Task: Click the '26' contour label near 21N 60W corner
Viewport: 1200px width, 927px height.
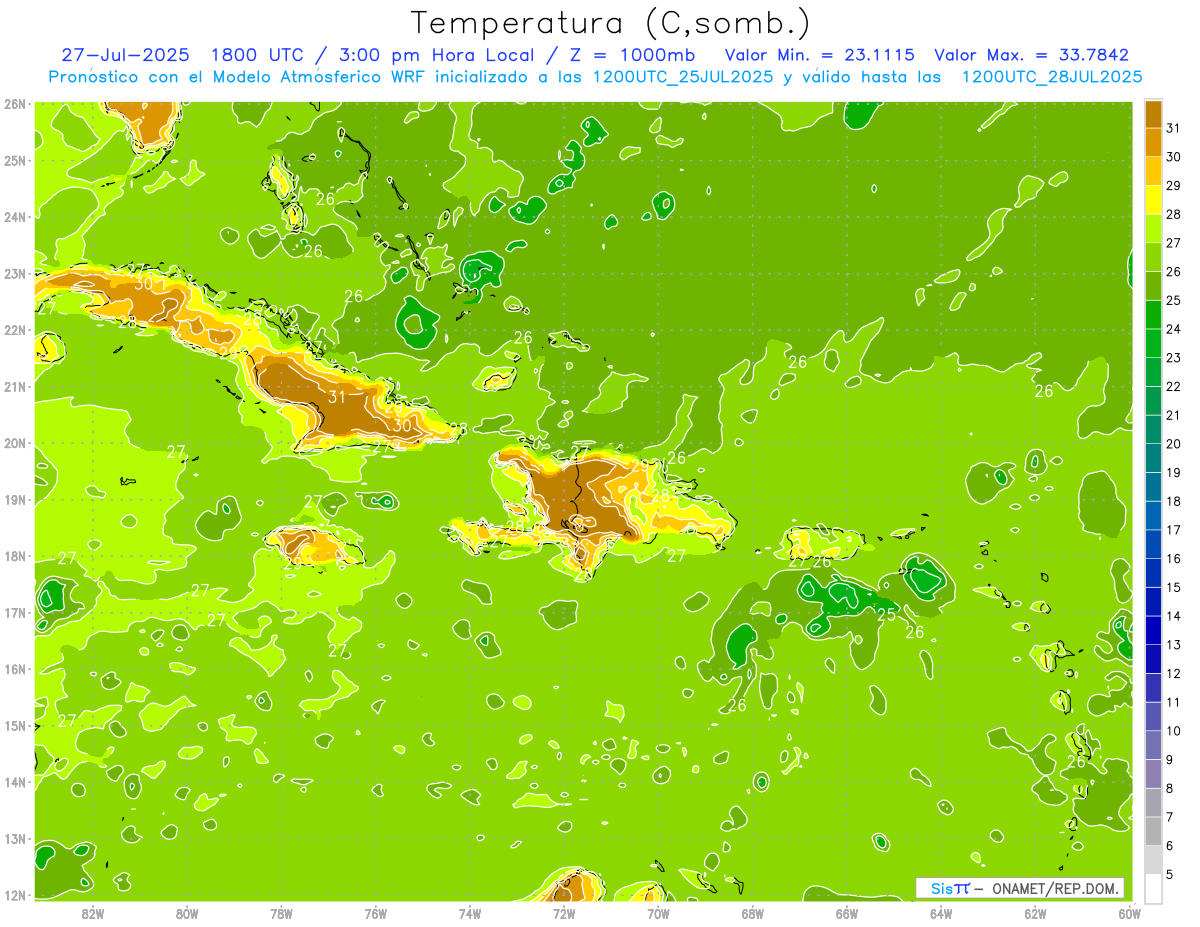Action: pyautogui.click(x=1044, y=391)
